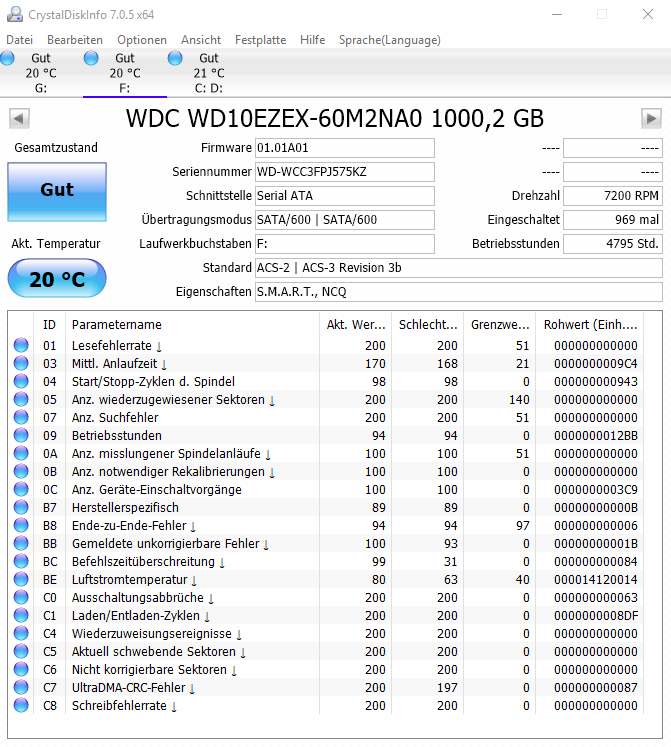
Task: Click the Akt. Wer... column header
Action: pos(356,324)
